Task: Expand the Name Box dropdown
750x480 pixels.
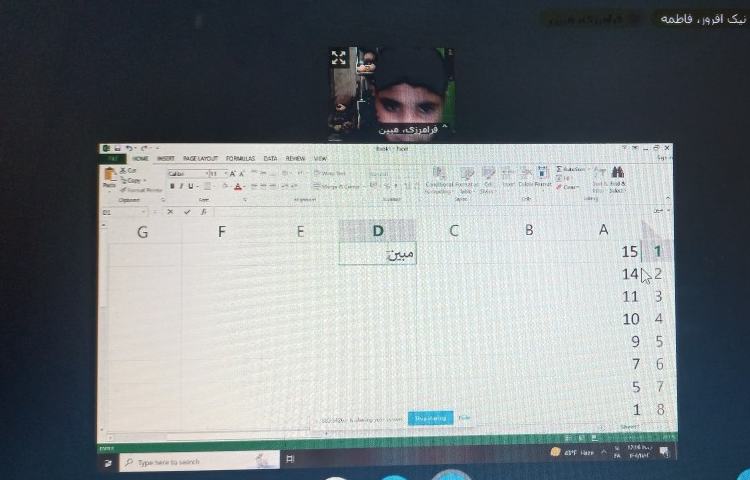Action: tap(144, 212)
